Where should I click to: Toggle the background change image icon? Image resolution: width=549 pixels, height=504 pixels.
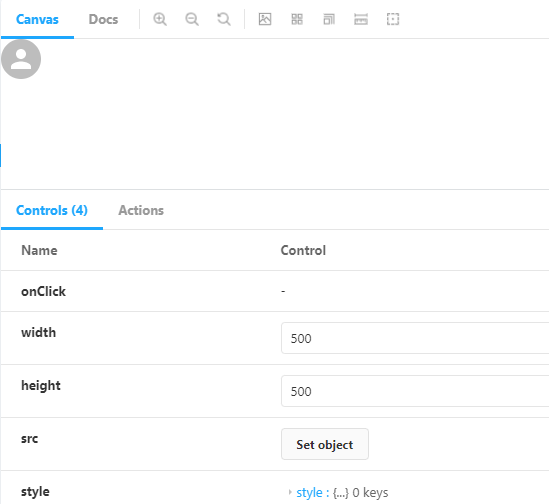pyautogui.click(x=265, y=19)
